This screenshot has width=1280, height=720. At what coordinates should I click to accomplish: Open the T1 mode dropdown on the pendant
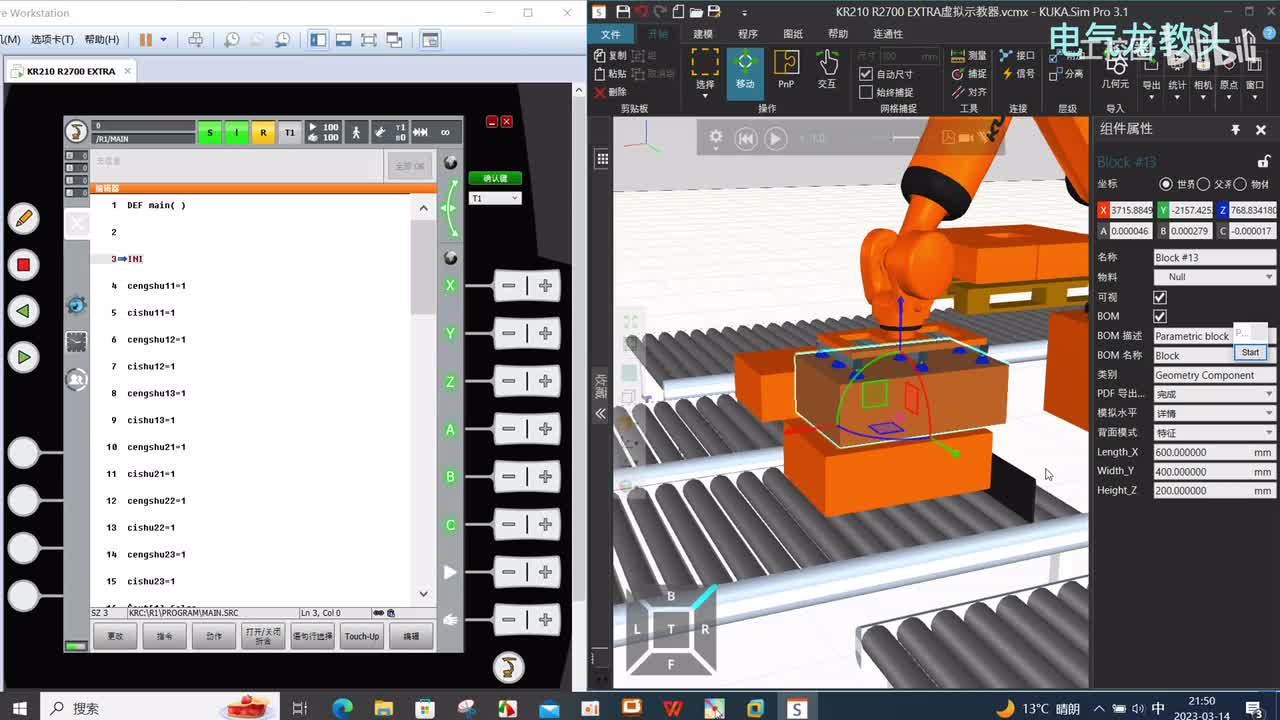coord(495,198)
